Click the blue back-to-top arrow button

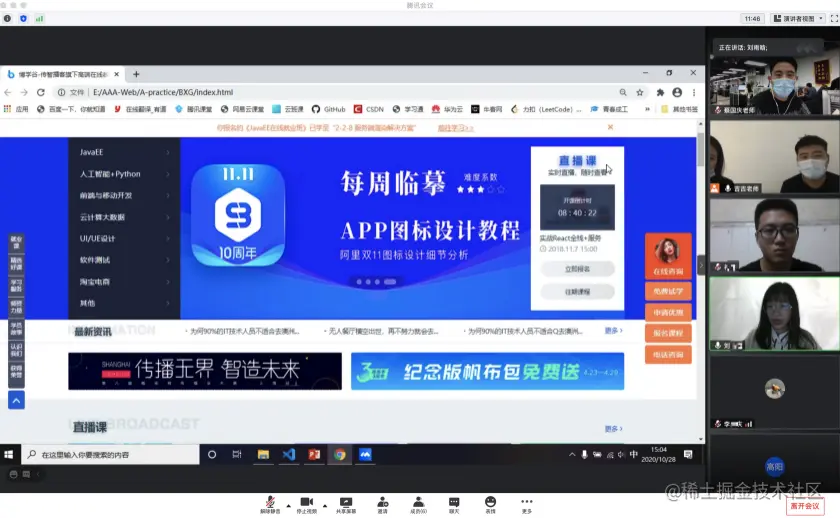[x=16, y=400]
